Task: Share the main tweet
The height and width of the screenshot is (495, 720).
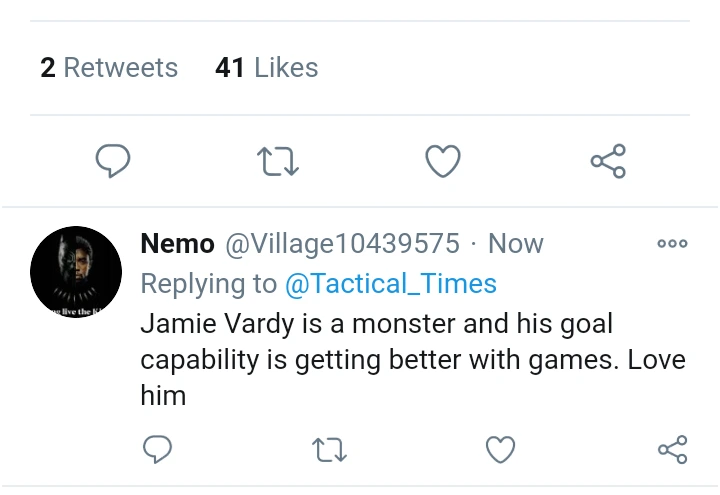Action: 607,161
